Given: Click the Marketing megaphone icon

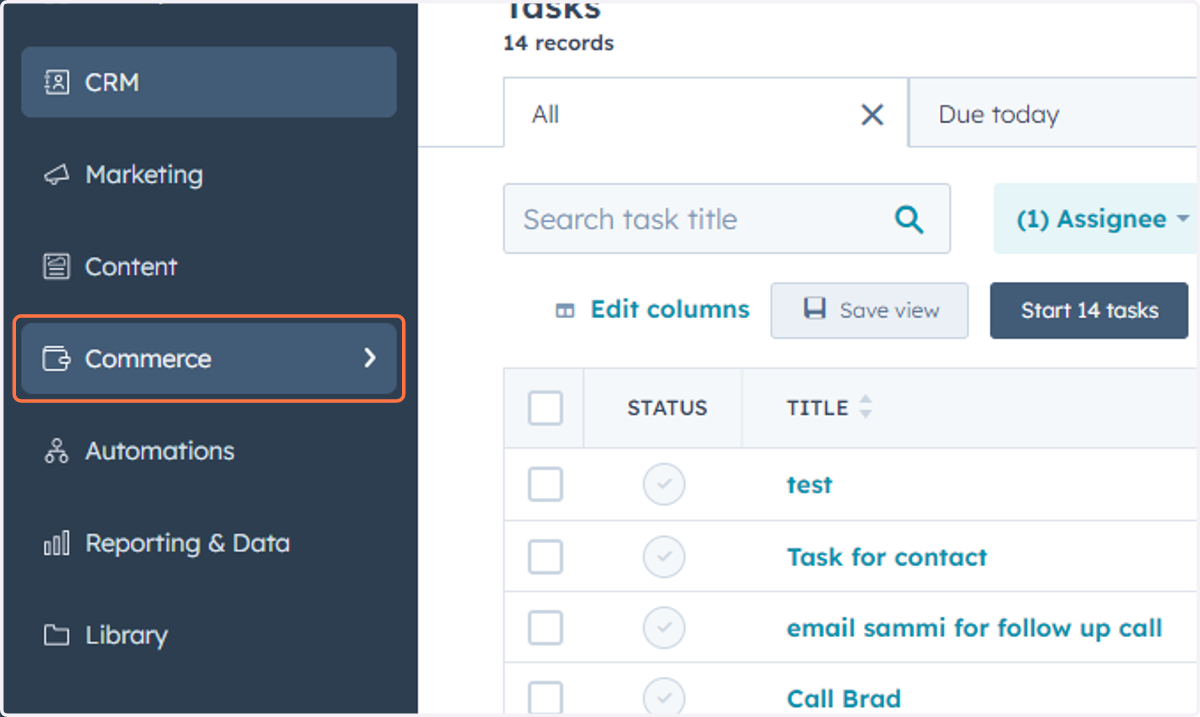Looking at the screenshot, I should [57, 175].
